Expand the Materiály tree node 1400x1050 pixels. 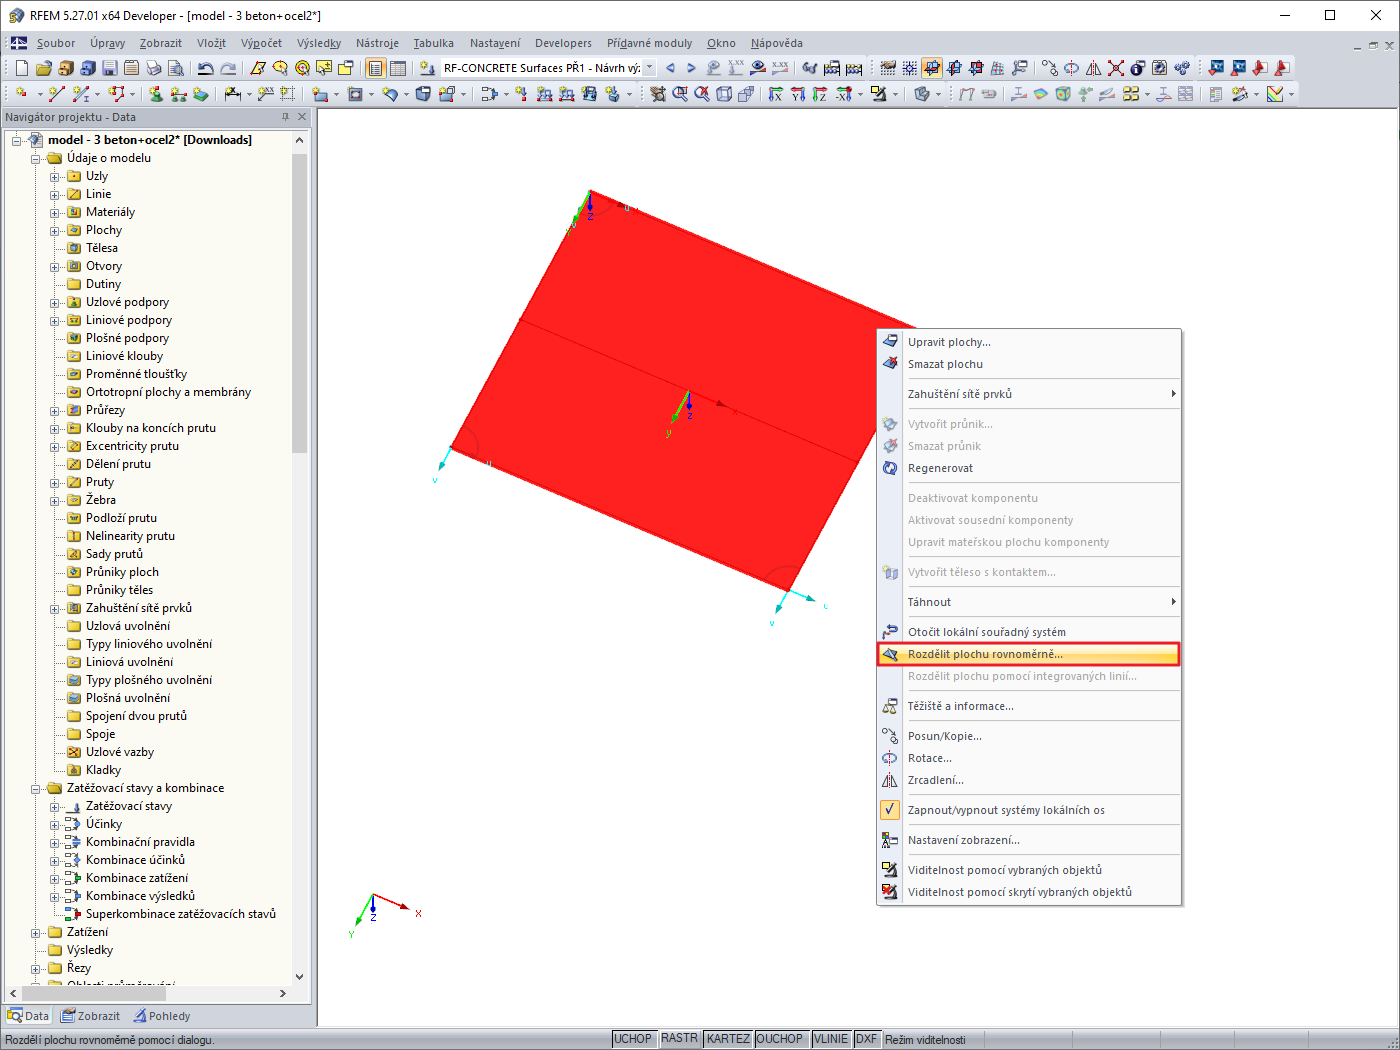[x=55, y=213]
